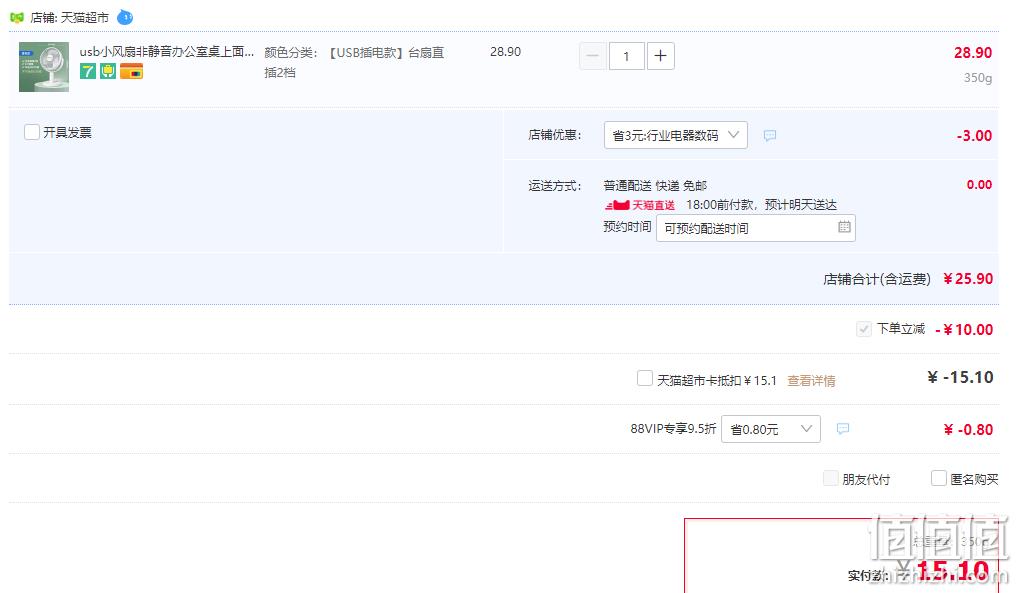Check the 开具发票 invoice checkbox

[32, 132]
